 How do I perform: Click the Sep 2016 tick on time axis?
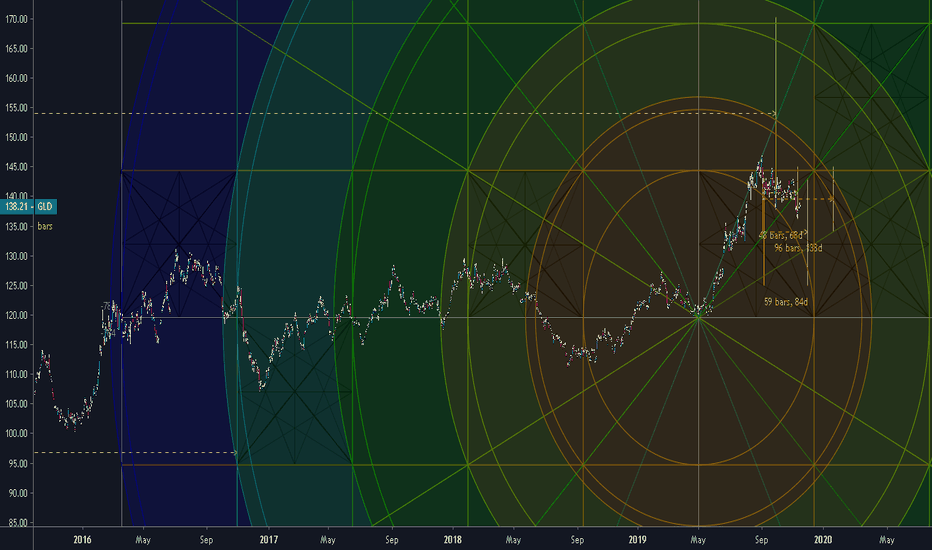coord(206,540)
